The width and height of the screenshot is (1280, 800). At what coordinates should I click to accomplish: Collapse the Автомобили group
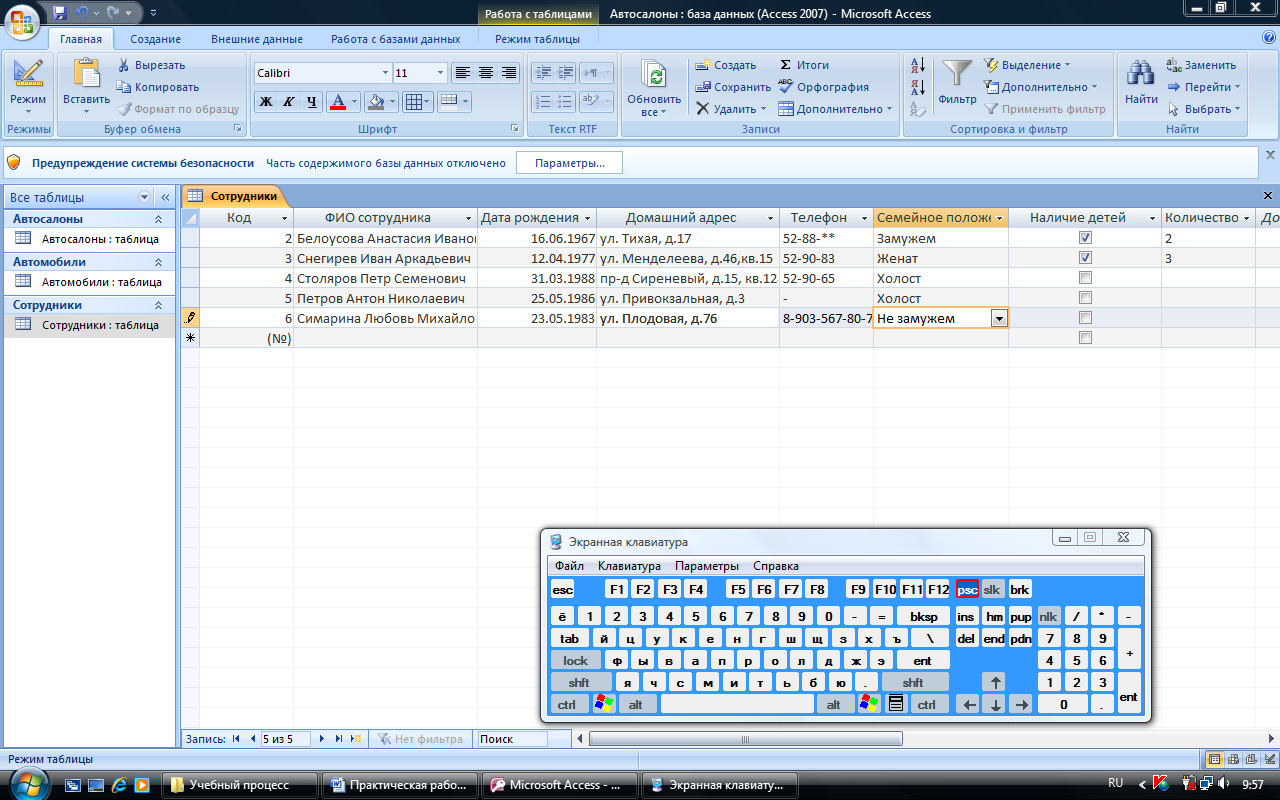157,262
